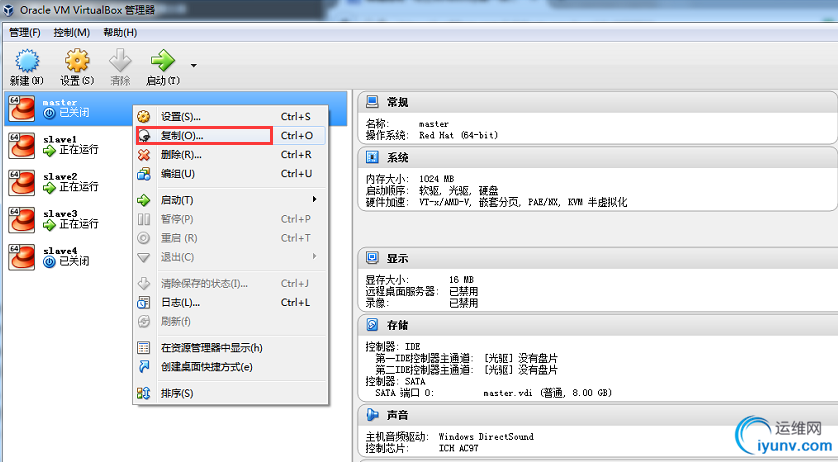
Task: Select the slave1 virtual machine icon
Action: coord(22,145)
